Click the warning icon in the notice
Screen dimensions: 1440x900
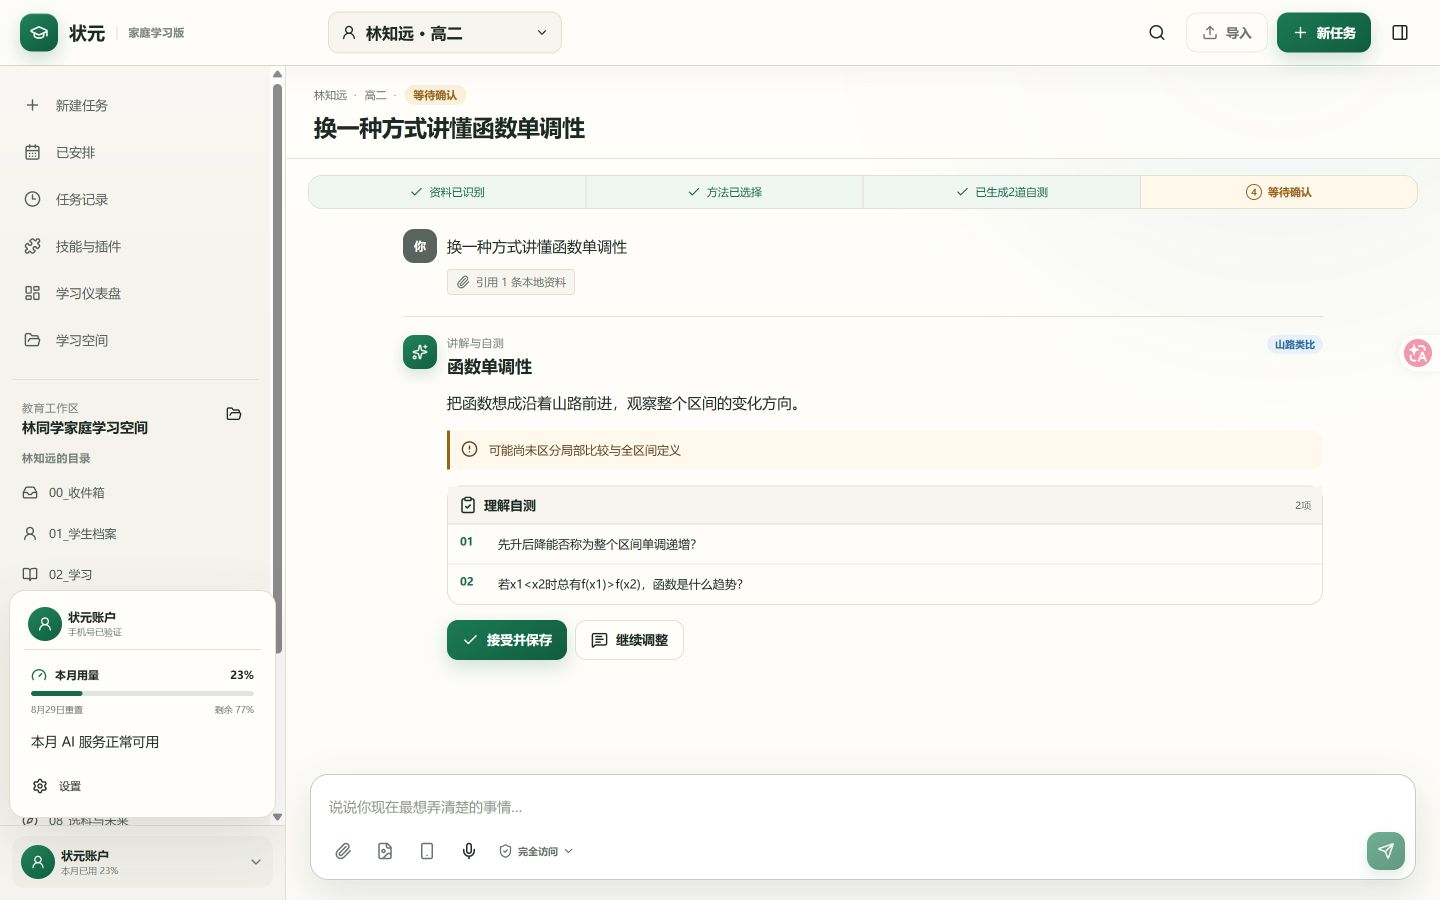pyautogui.click(x=469, y=450)
